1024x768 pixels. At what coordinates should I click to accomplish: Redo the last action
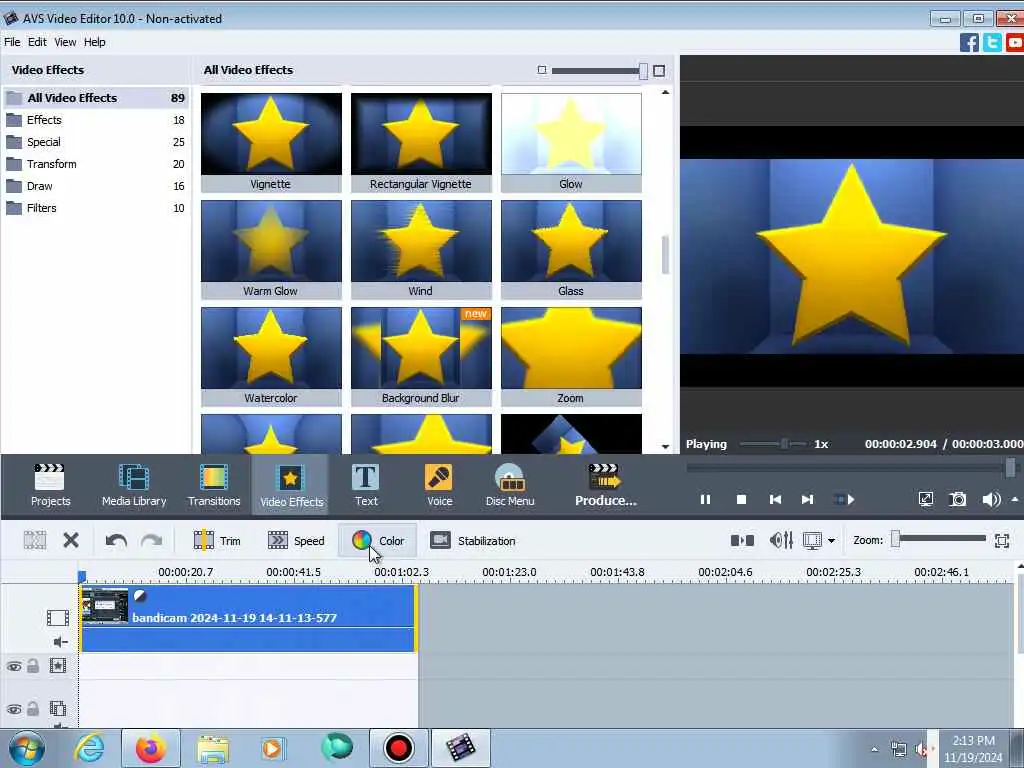[152, 541]
